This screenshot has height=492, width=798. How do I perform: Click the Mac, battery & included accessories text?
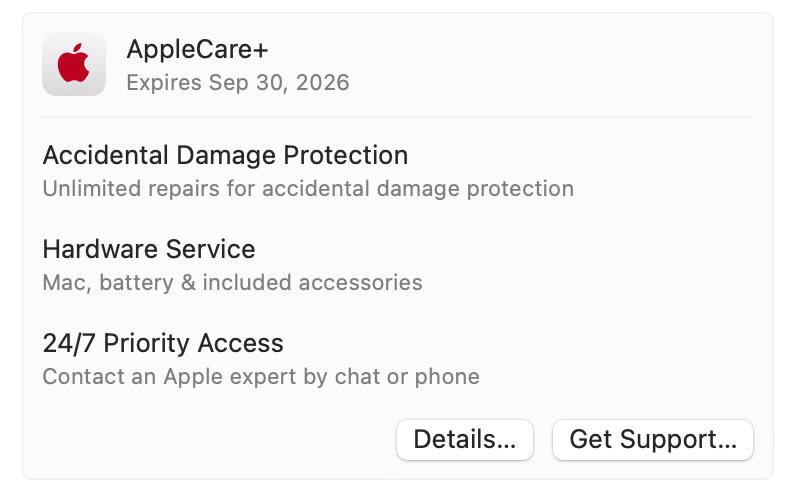[232, 282]
